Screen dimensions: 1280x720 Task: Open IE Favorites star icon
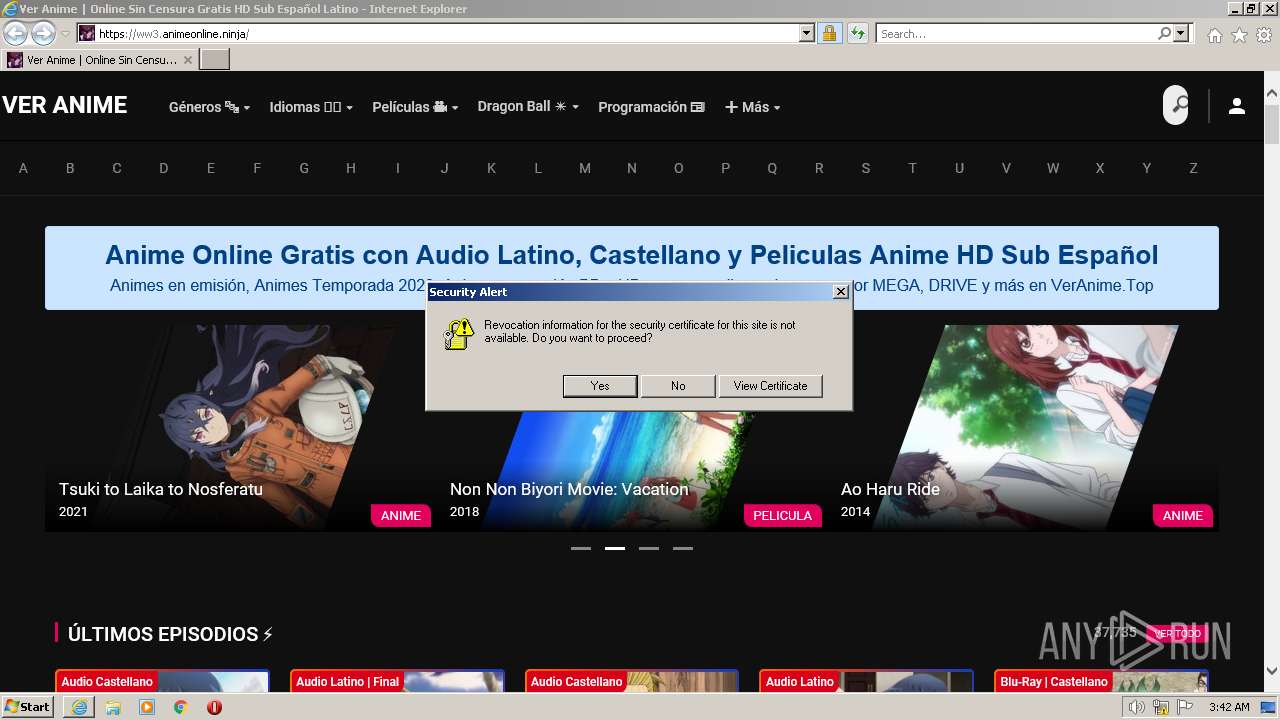coord(1239,35)
